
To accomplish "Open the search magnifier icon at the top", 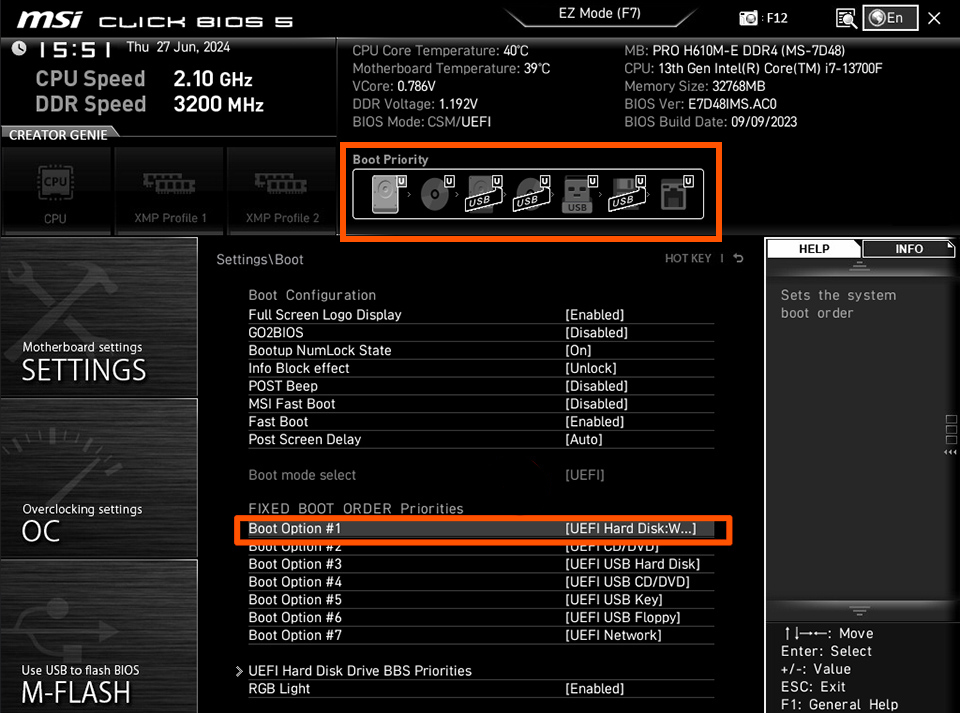I will tap(846, 18).
